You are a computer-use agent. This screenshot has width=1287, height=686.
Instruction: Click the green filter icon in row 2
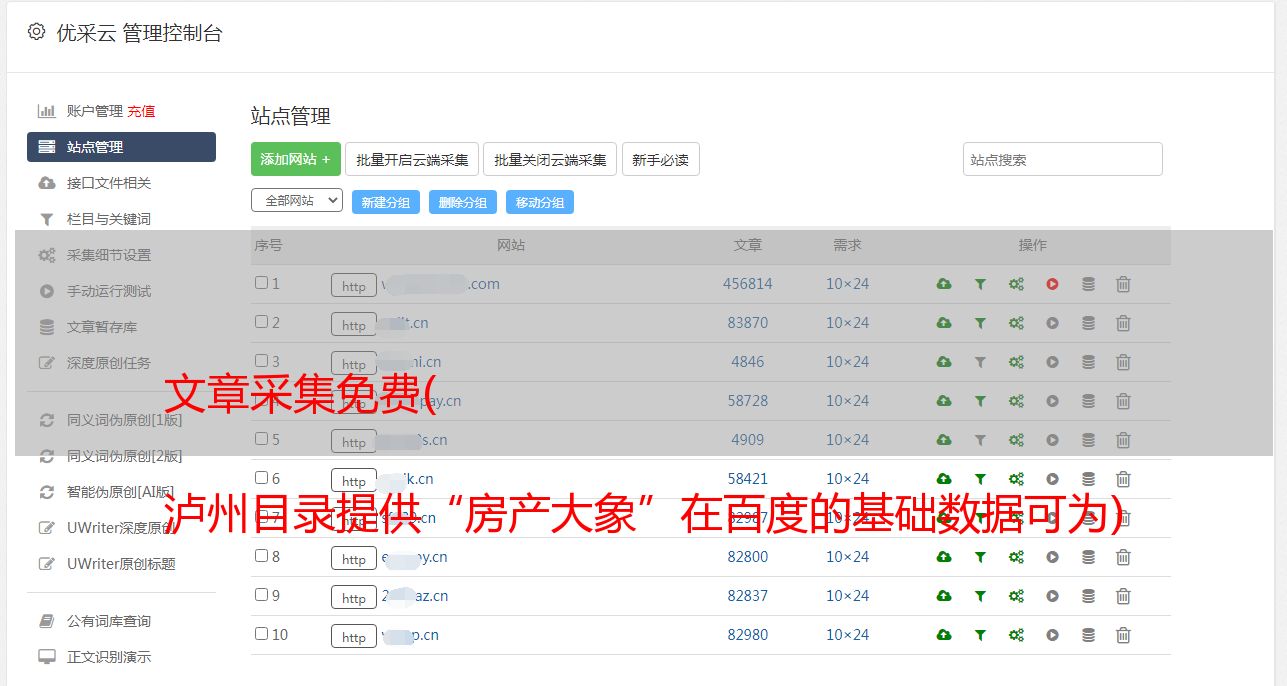pos(980,323)
